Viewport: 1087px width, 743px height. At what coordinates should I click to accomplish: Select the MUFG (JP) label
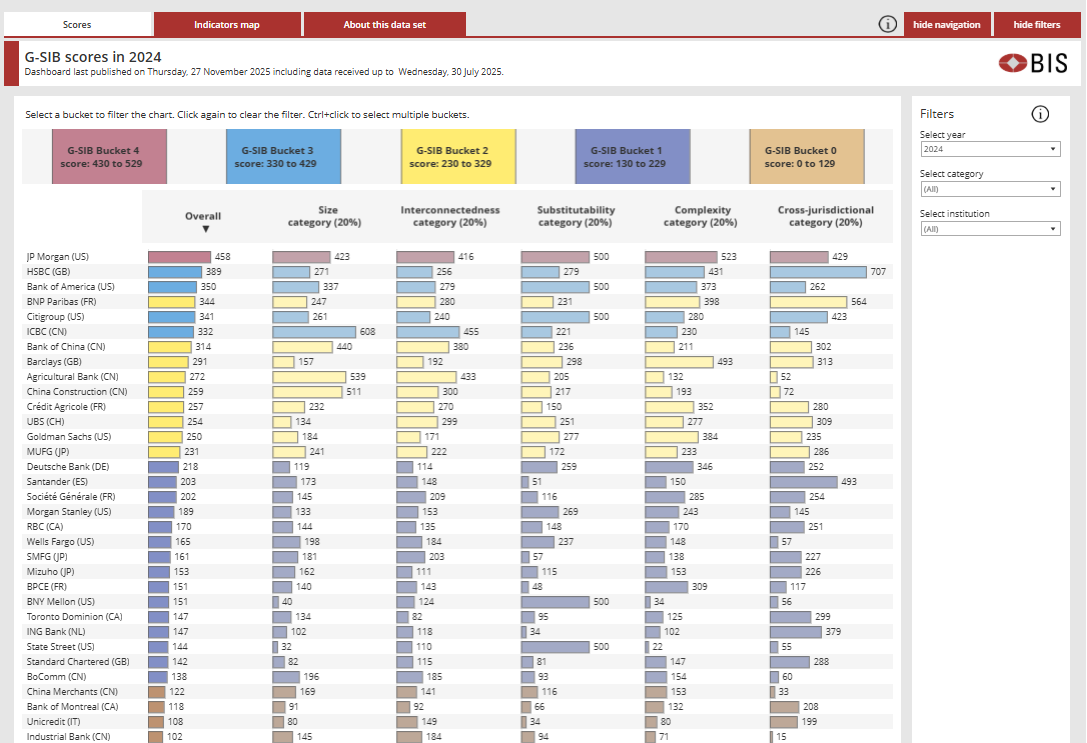click(48, 452)
